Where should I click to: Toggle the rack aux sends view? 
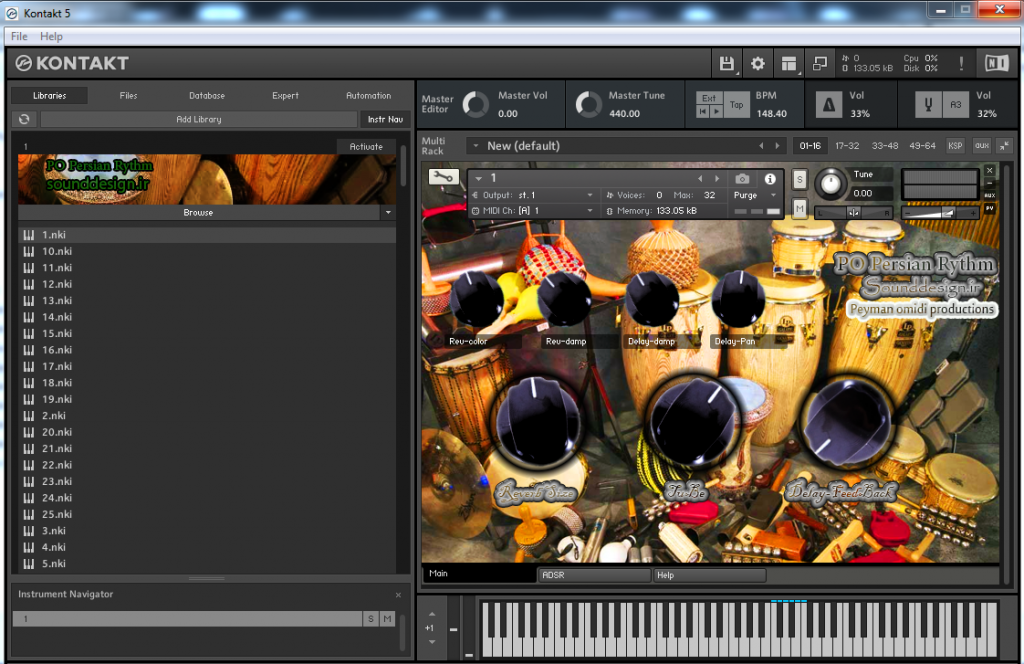point(982,146)
